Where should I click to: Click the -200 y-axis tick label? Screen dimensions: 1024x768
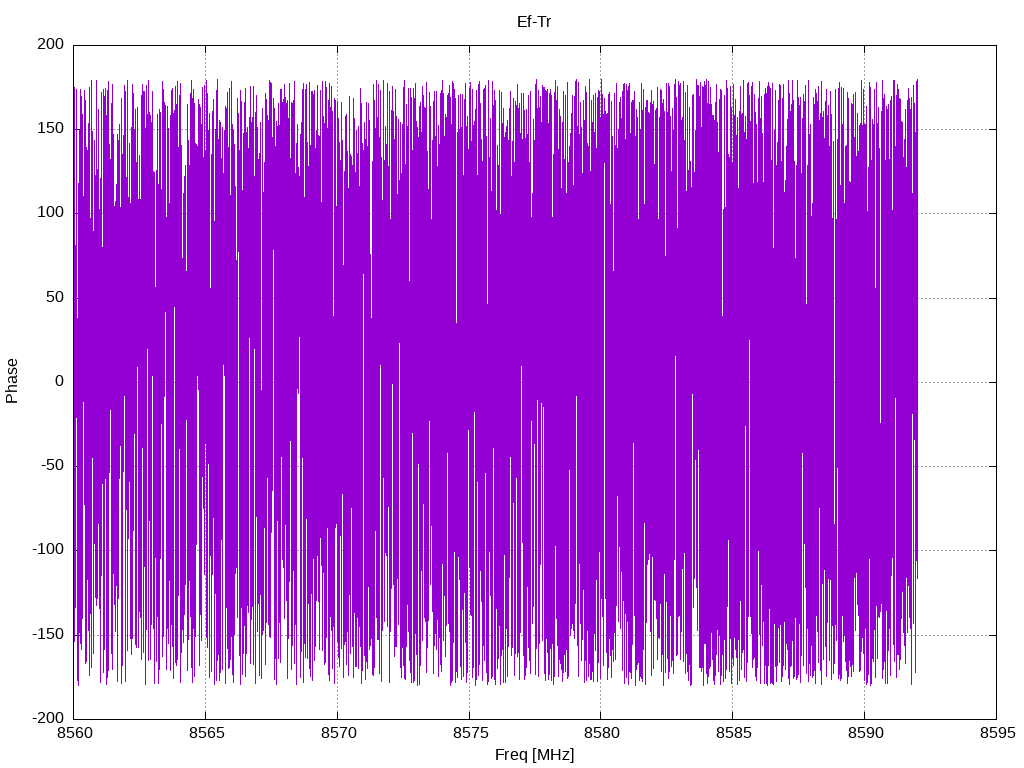tap(48, 718)
